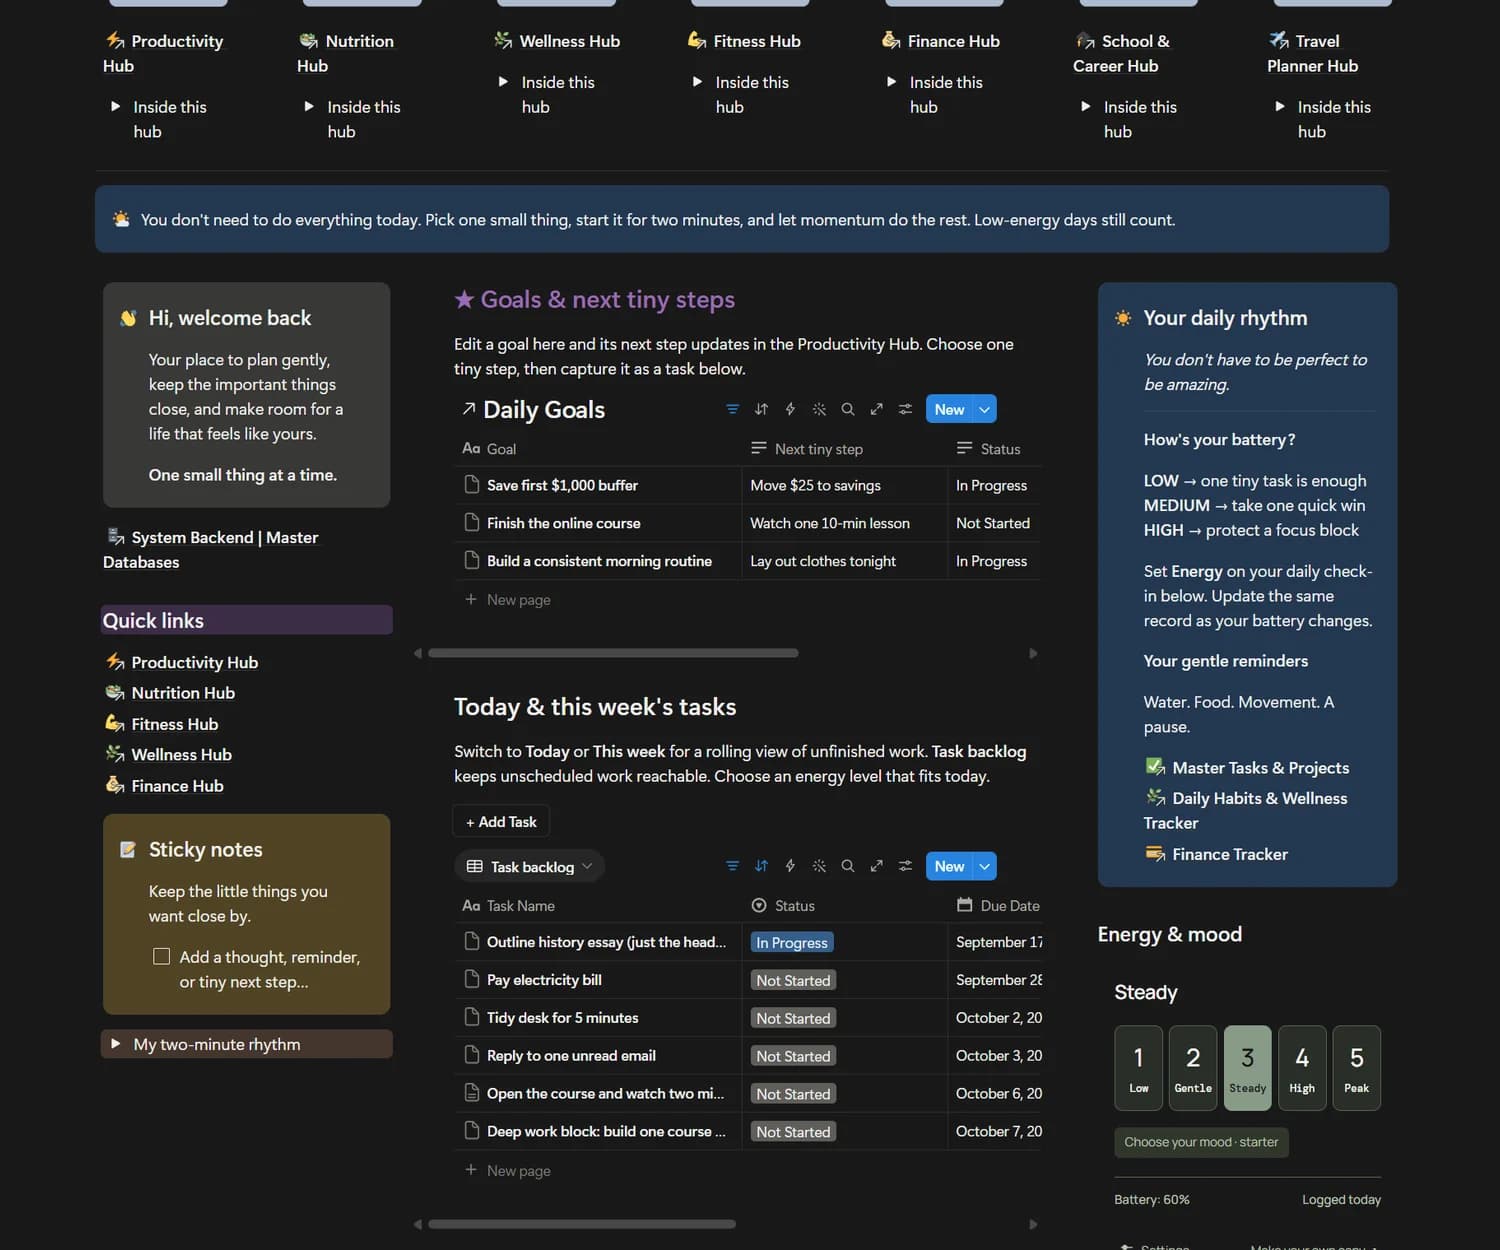Click AI sparkle icon in Task backlog toolbar
1500x1250 pixels.
819,866
